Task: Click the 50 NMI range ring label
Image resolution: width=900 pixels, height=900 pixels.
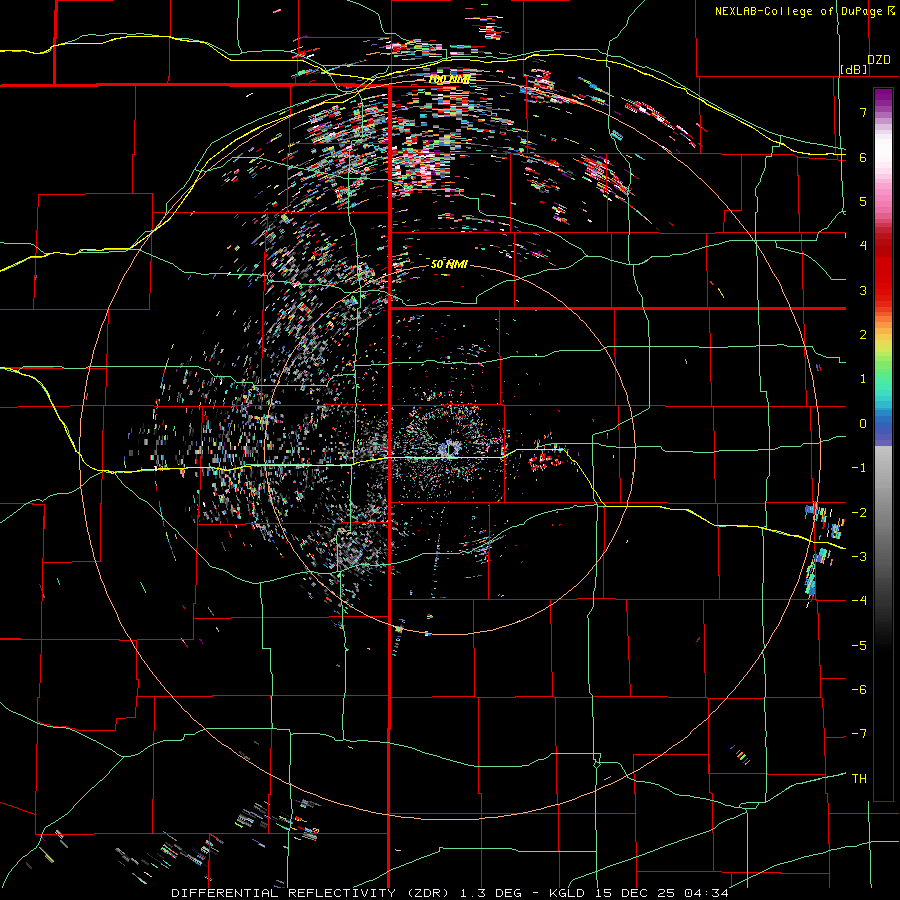Action: pos(449,265)
